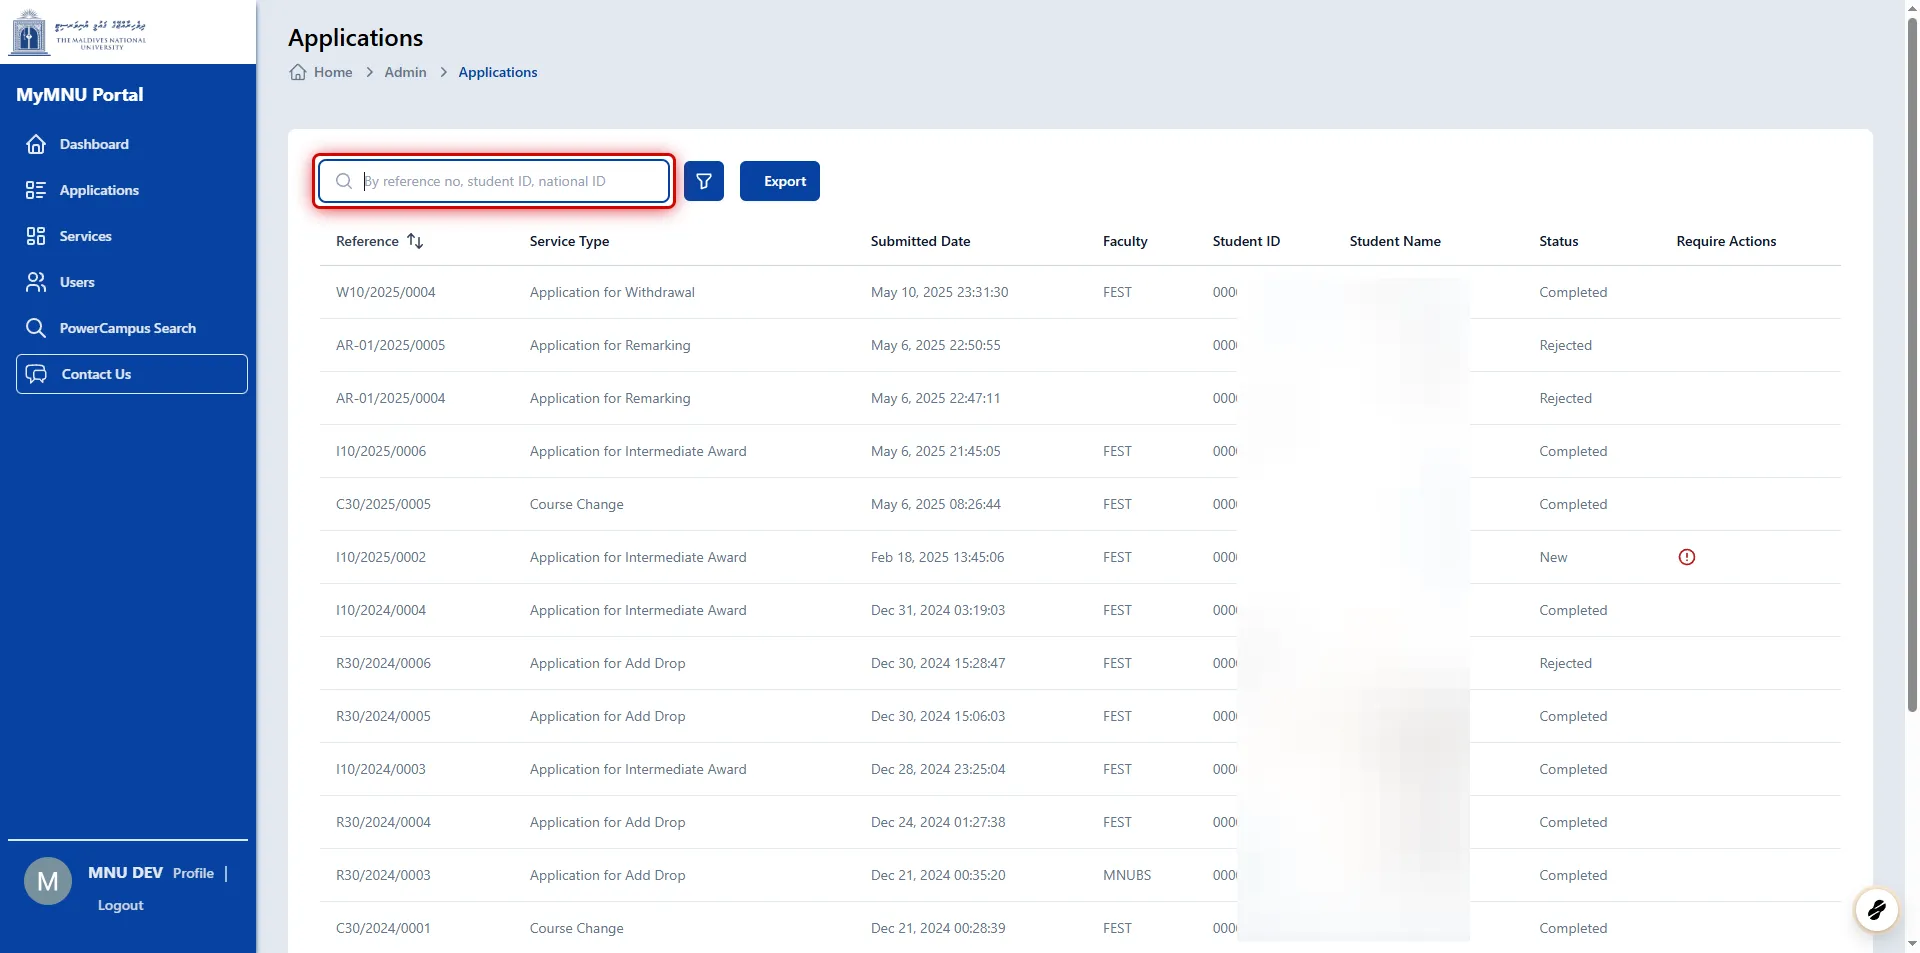This screenshot has width=1920, height=953.
Task: Click the chat bubble icon in Contact Us
Action: point(37,374)
